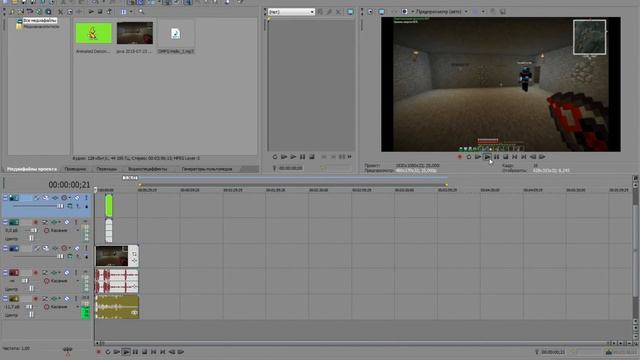Pause in the trimmer window transport
Viewport: 640px width, 360px height.
pyautogui.click(x=302, y=157)
